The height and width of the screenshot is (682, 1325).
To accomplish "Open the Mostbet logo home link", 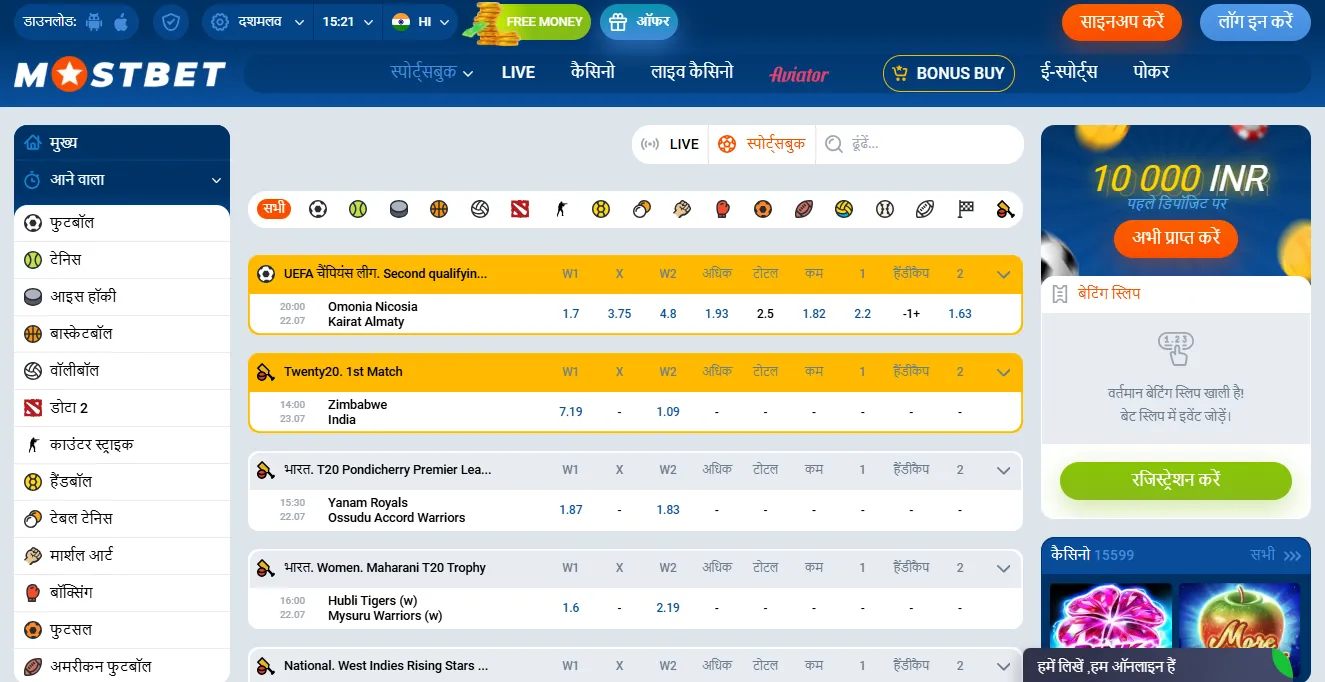I will 120,74.
